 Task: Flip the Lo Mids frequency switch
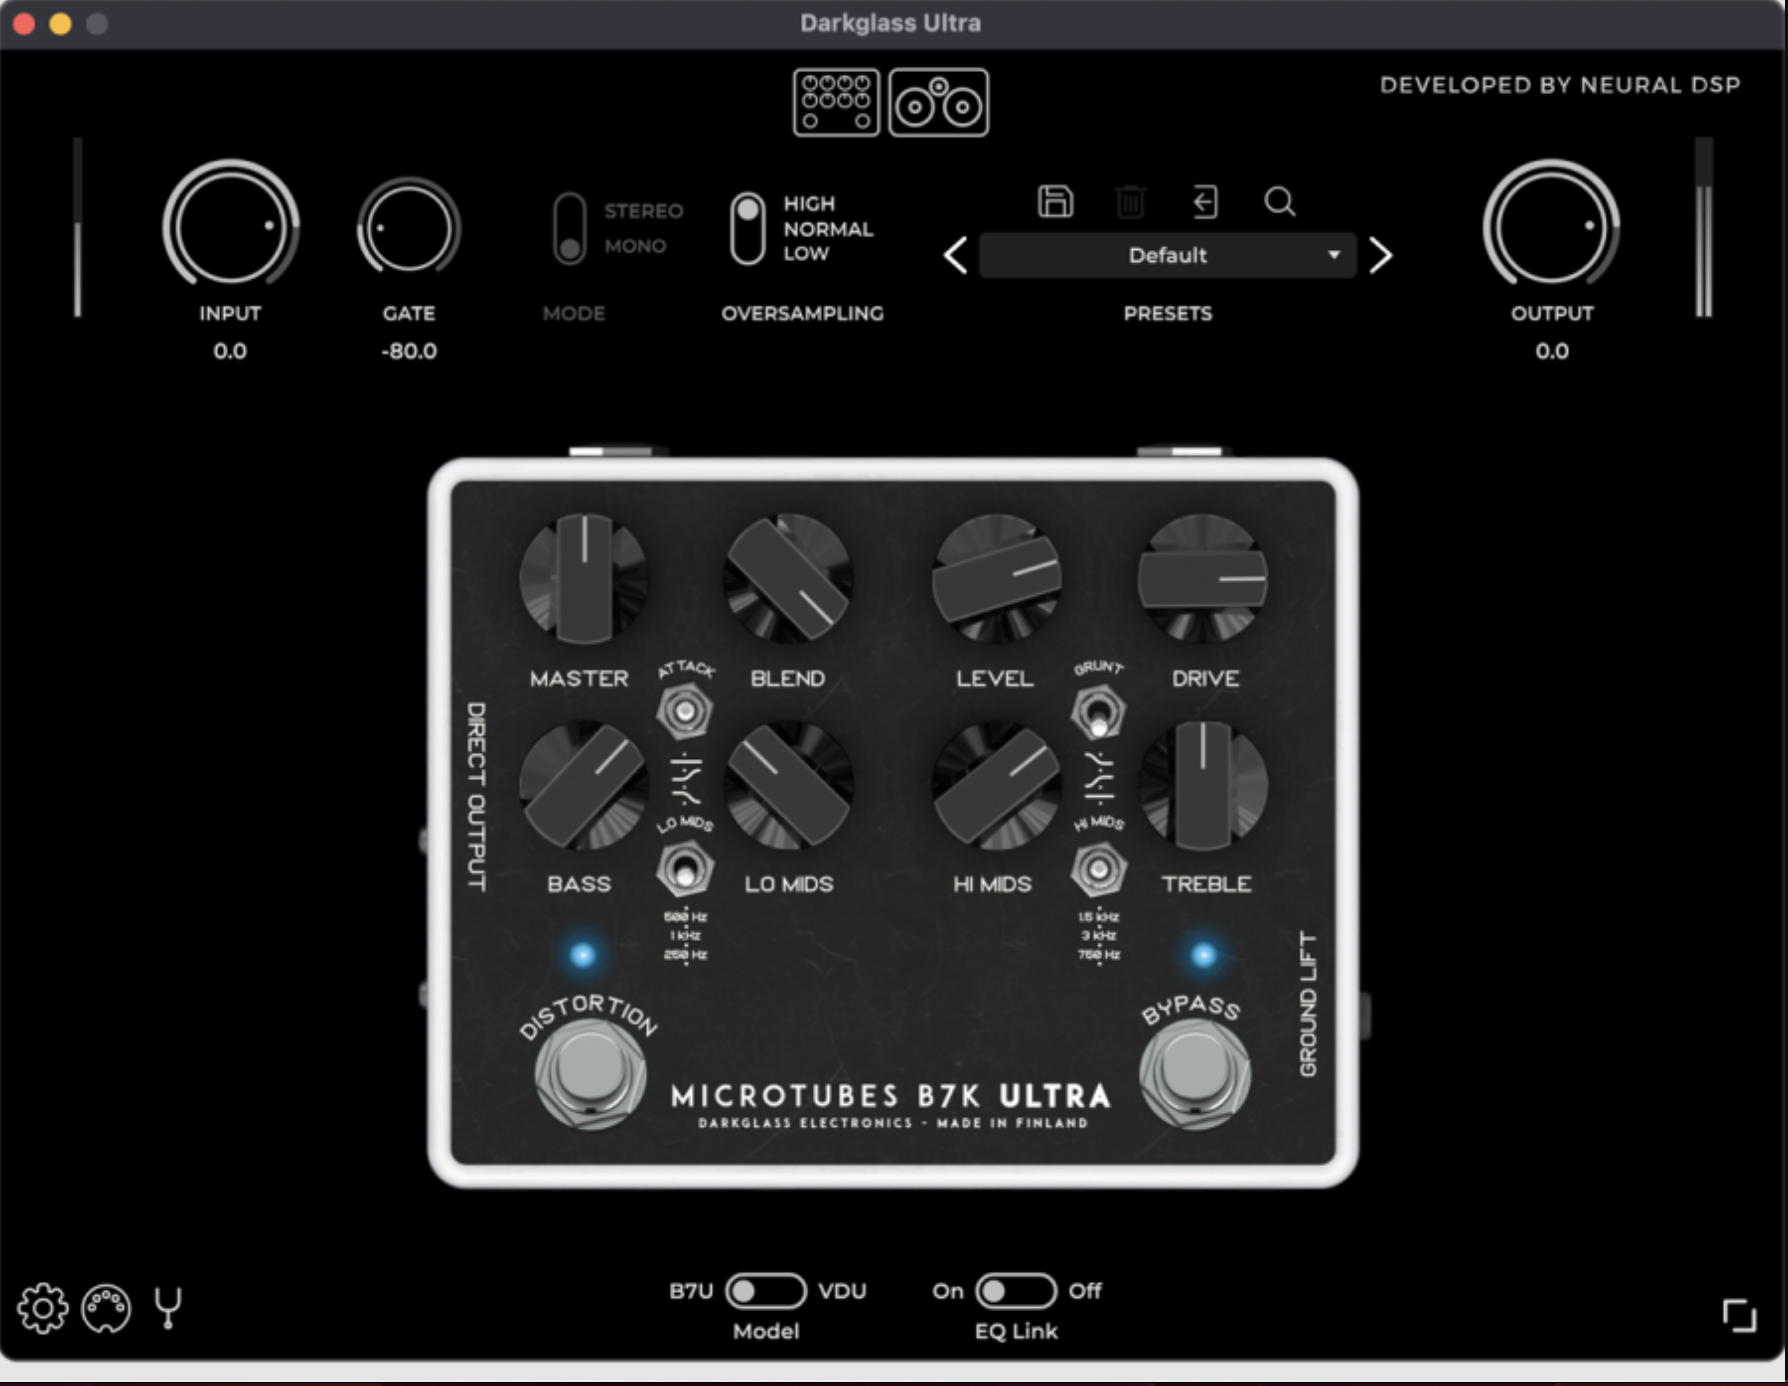(685, 869)
